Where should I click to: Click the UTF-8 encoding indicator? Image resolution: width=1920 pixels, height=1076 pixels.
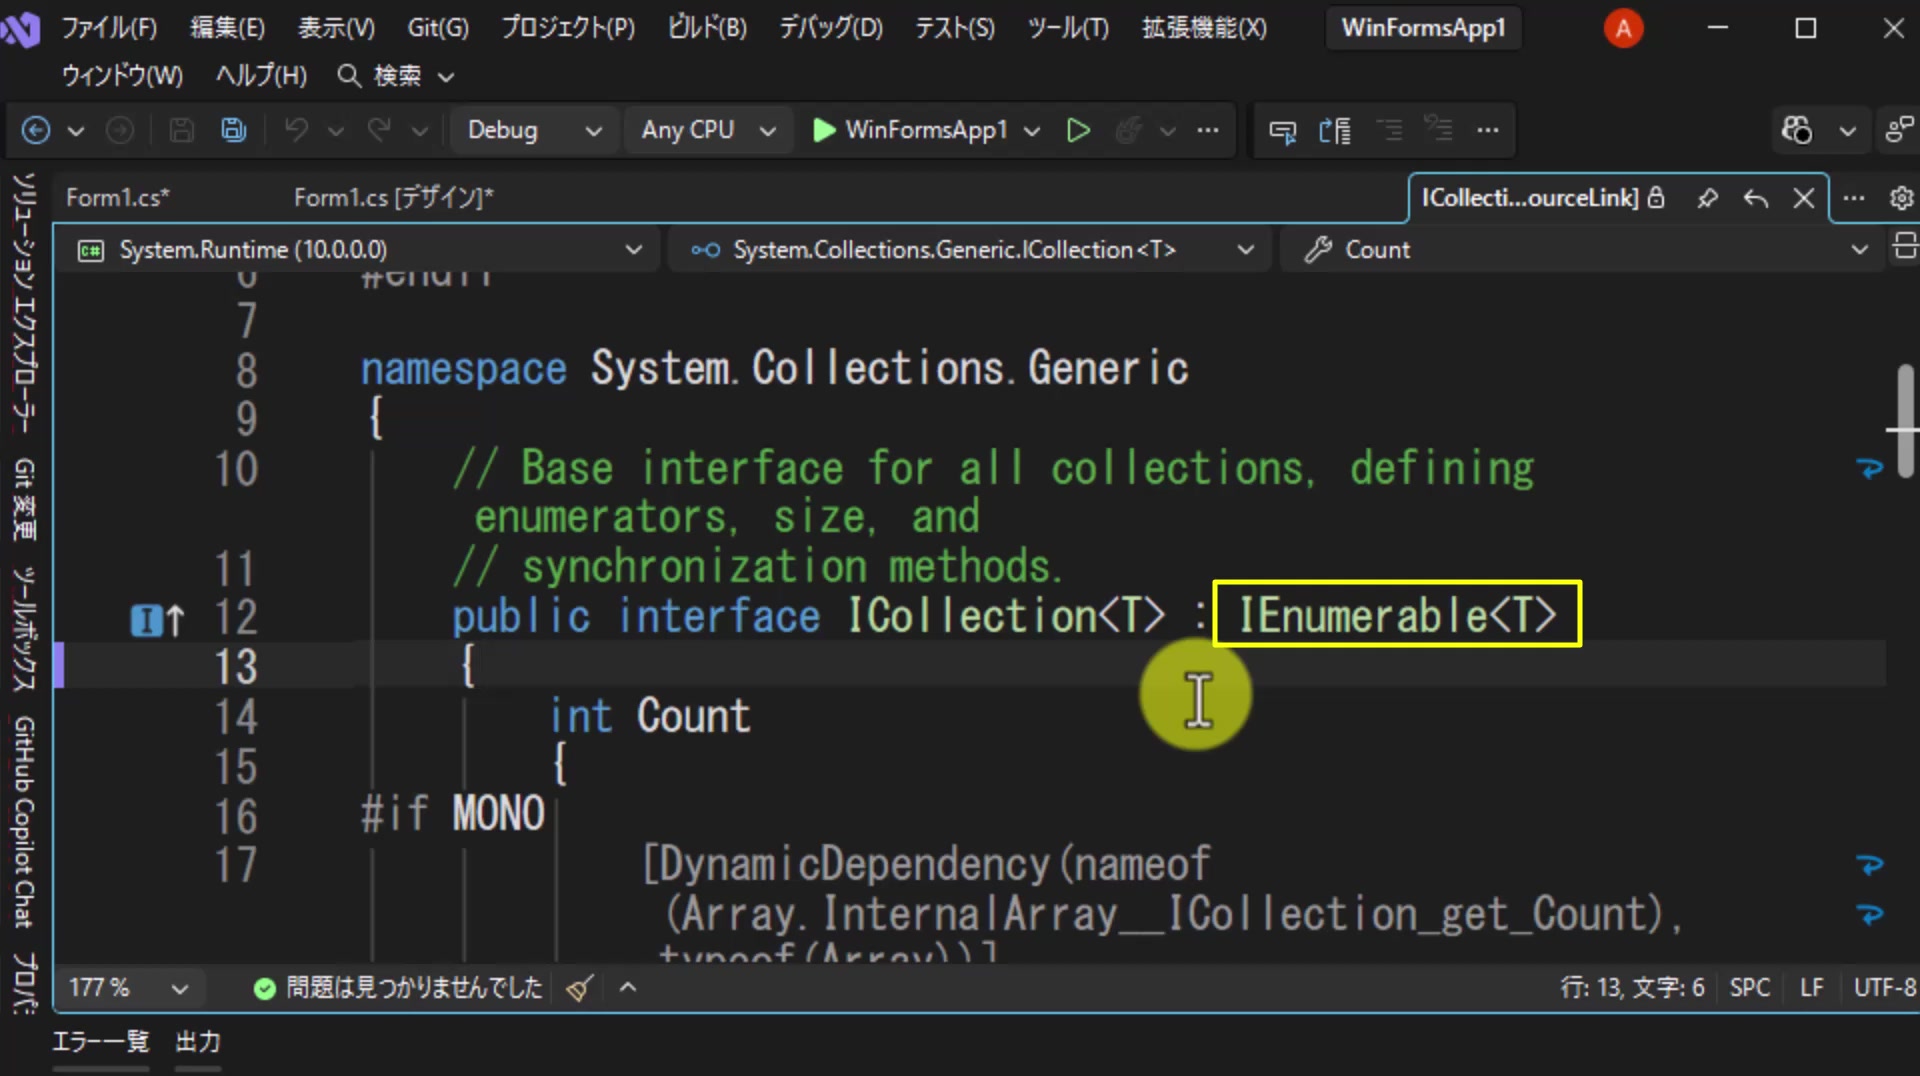pyautogui.click(x=1885, y=988)
